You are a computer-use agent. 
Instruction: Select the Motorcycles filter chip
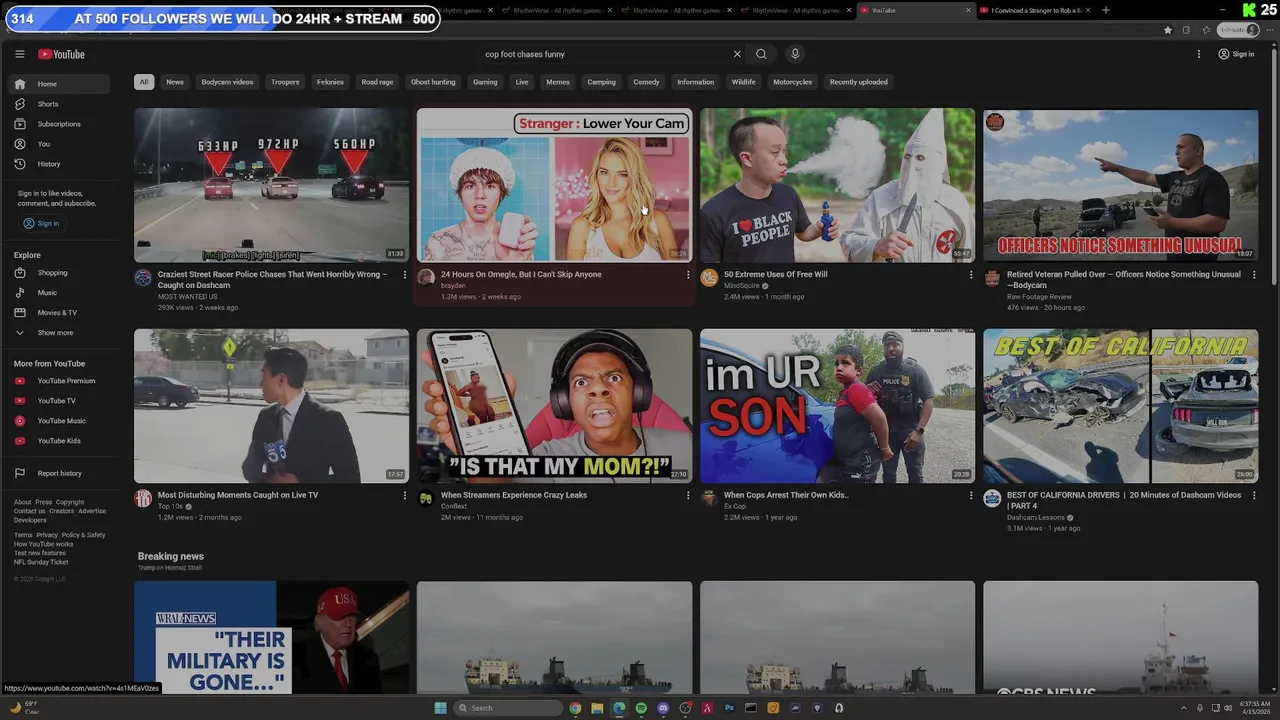coord(792,82)
